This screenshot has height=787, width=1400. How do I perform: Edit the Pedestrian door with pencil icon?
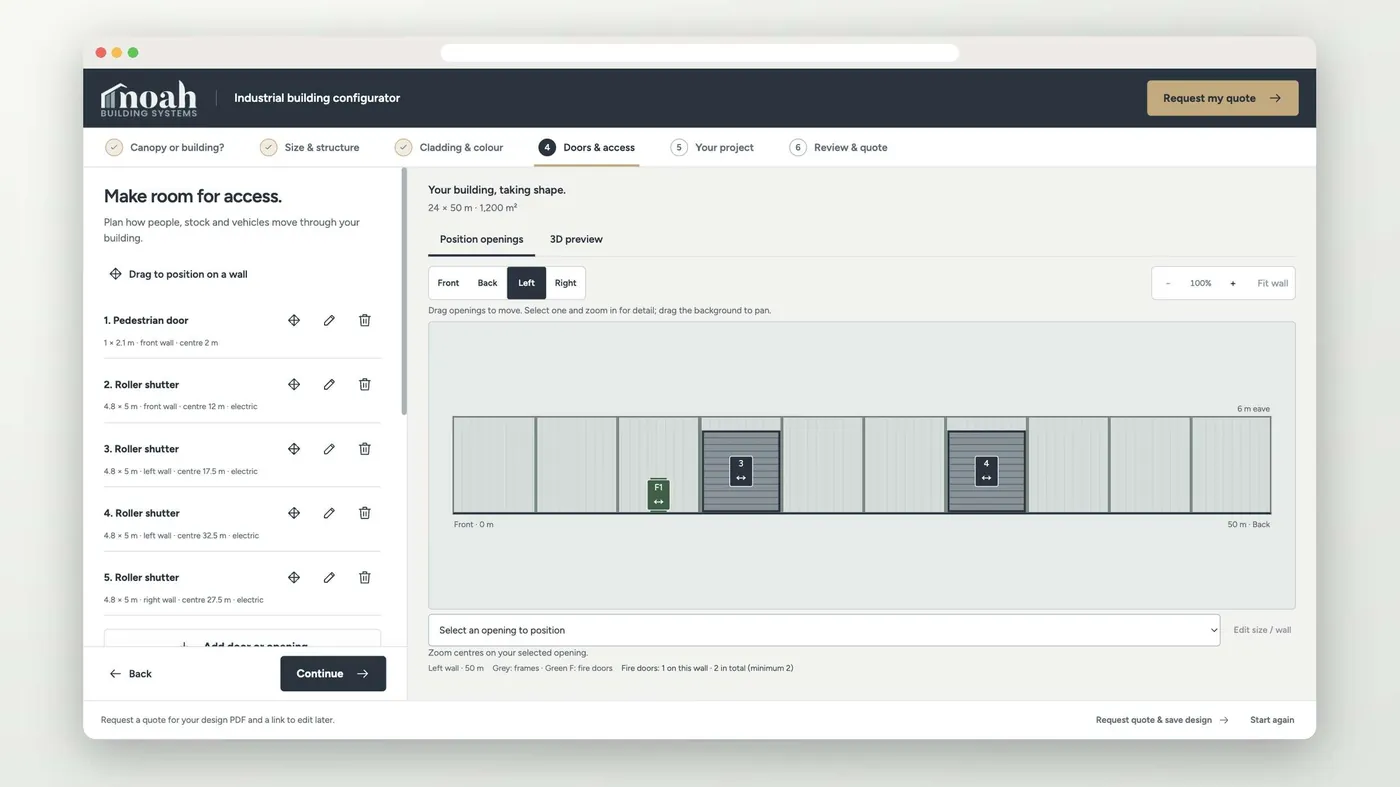tap(329, 320)
